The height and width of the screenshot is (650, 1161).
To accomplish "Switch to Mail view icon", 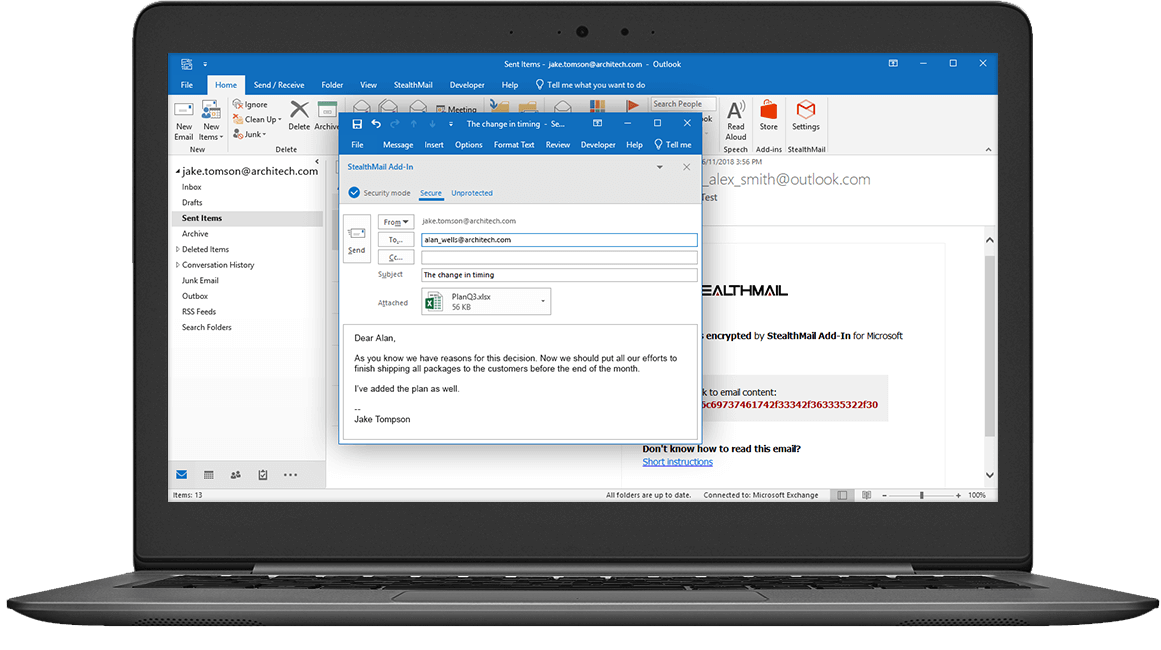I will [x=181, y=475].
